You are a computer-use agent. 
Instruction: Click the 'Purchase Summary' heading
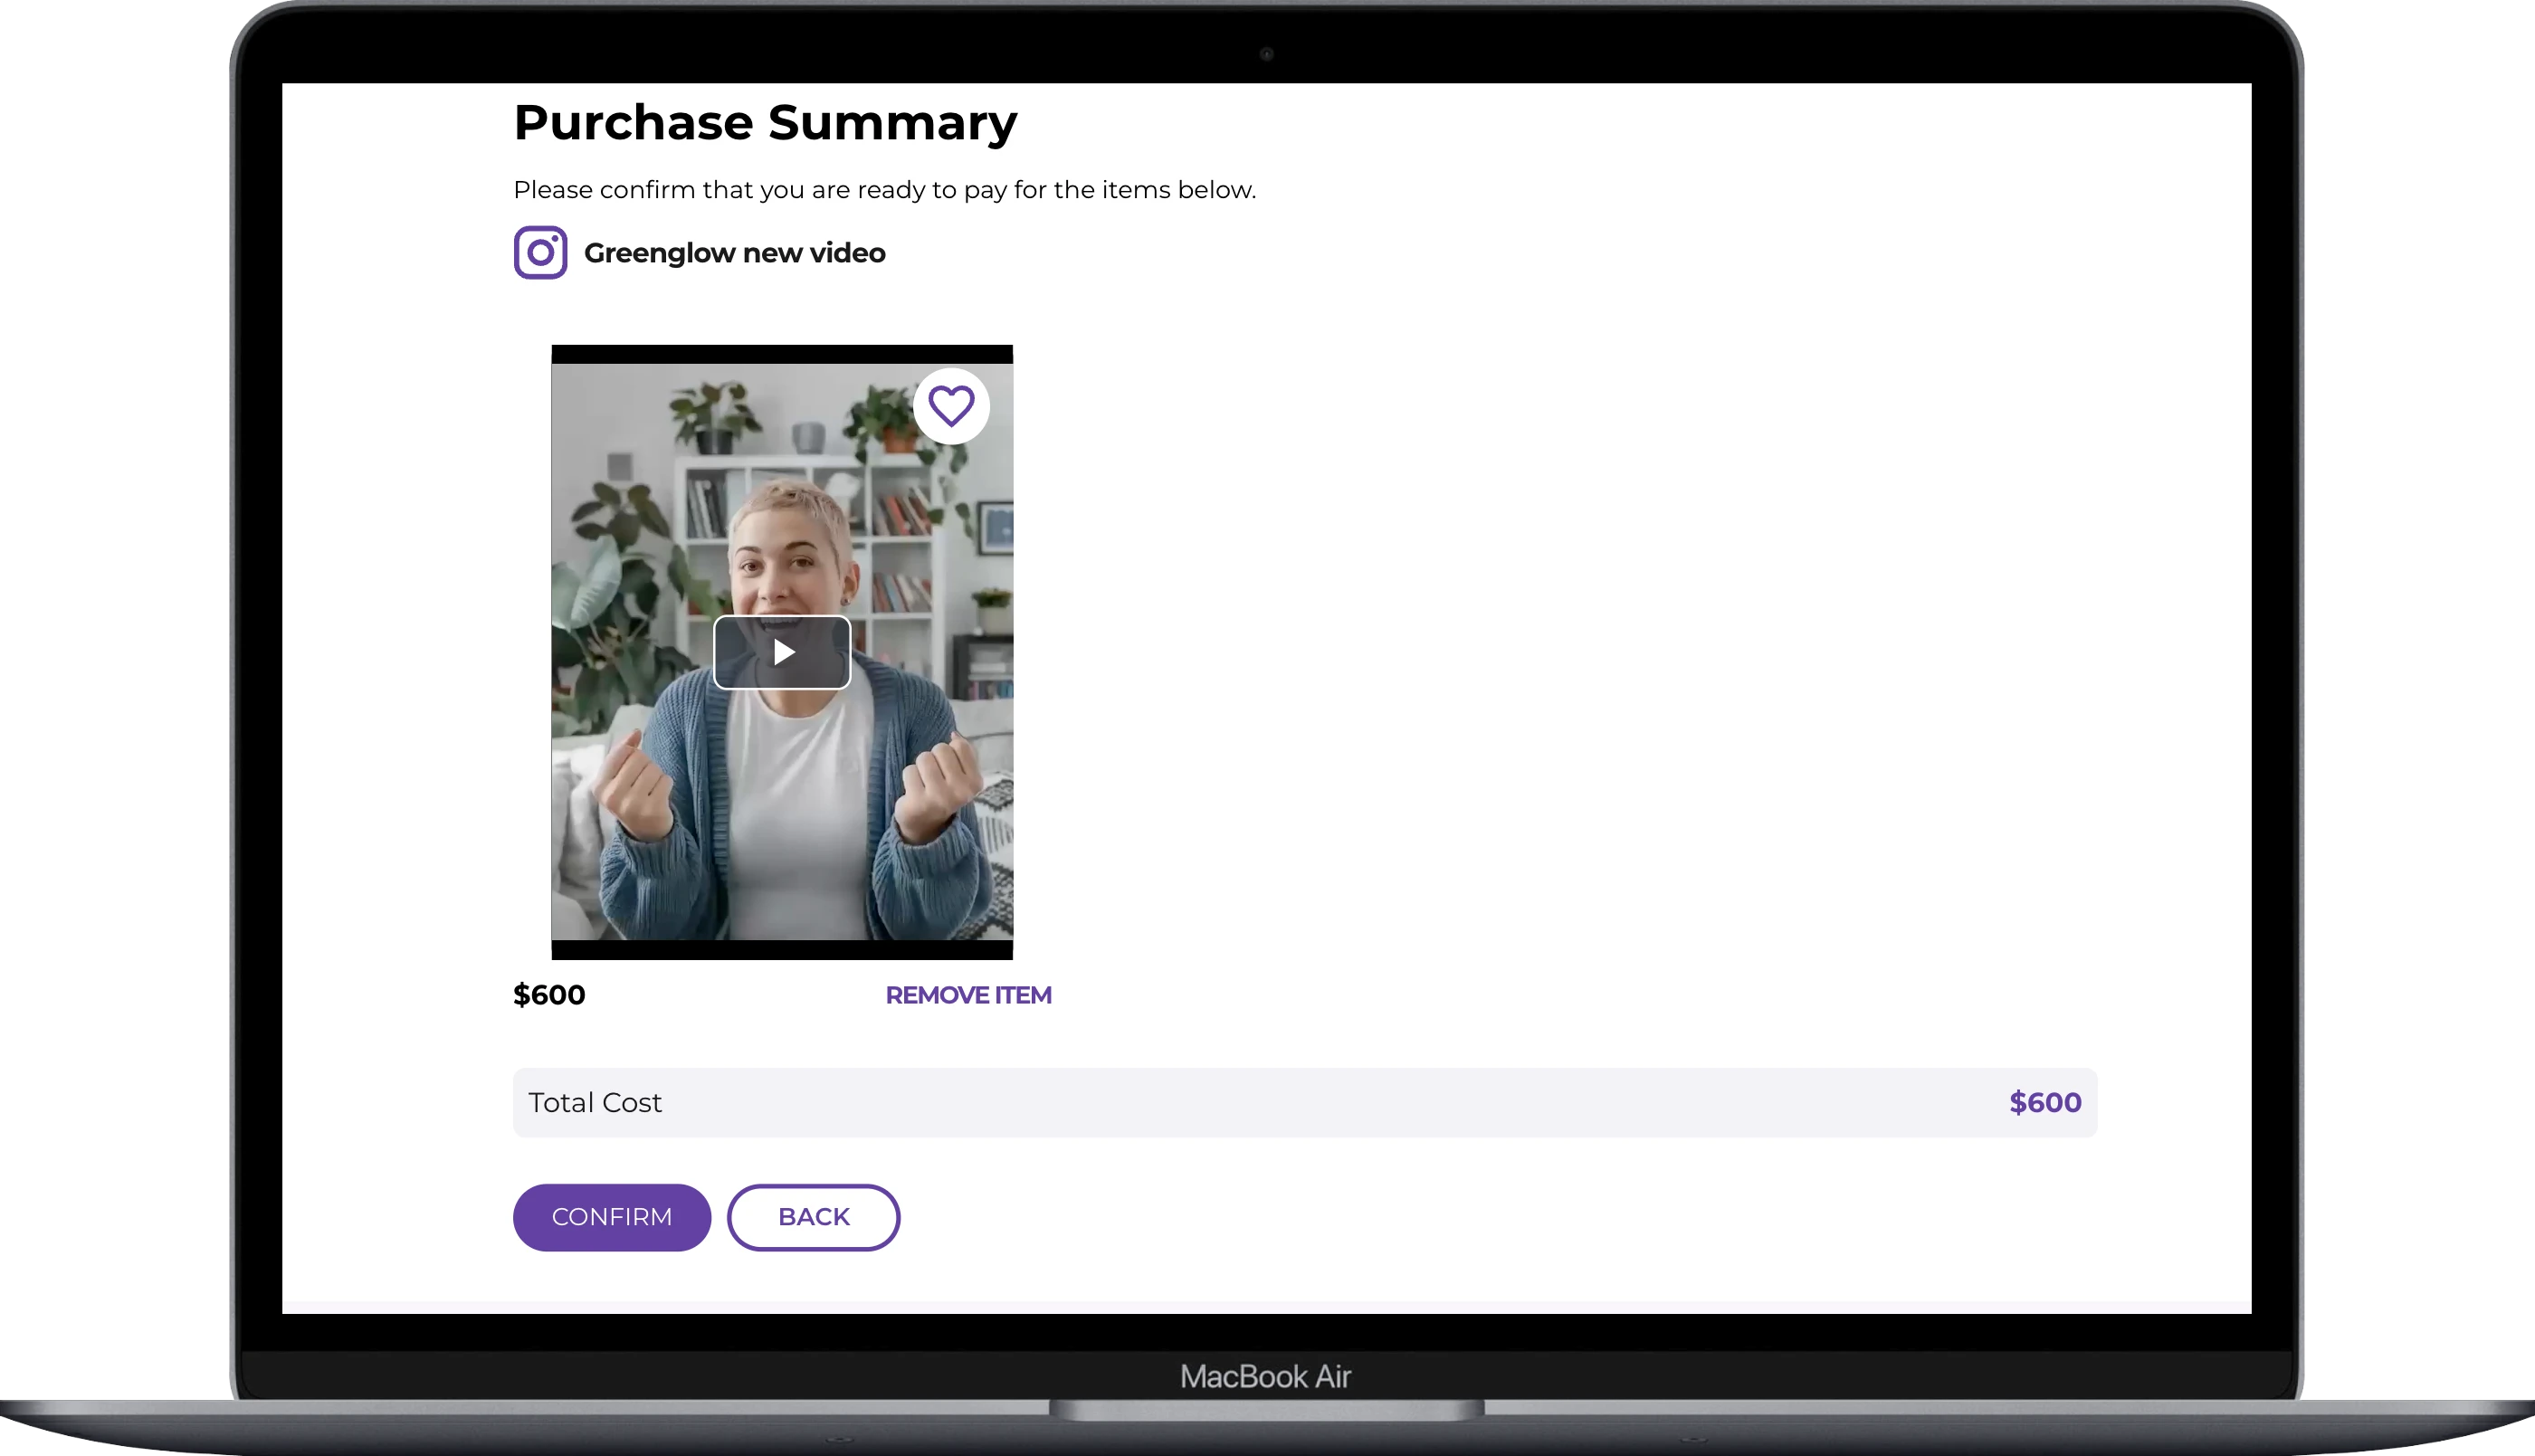[x=765, y=123]
